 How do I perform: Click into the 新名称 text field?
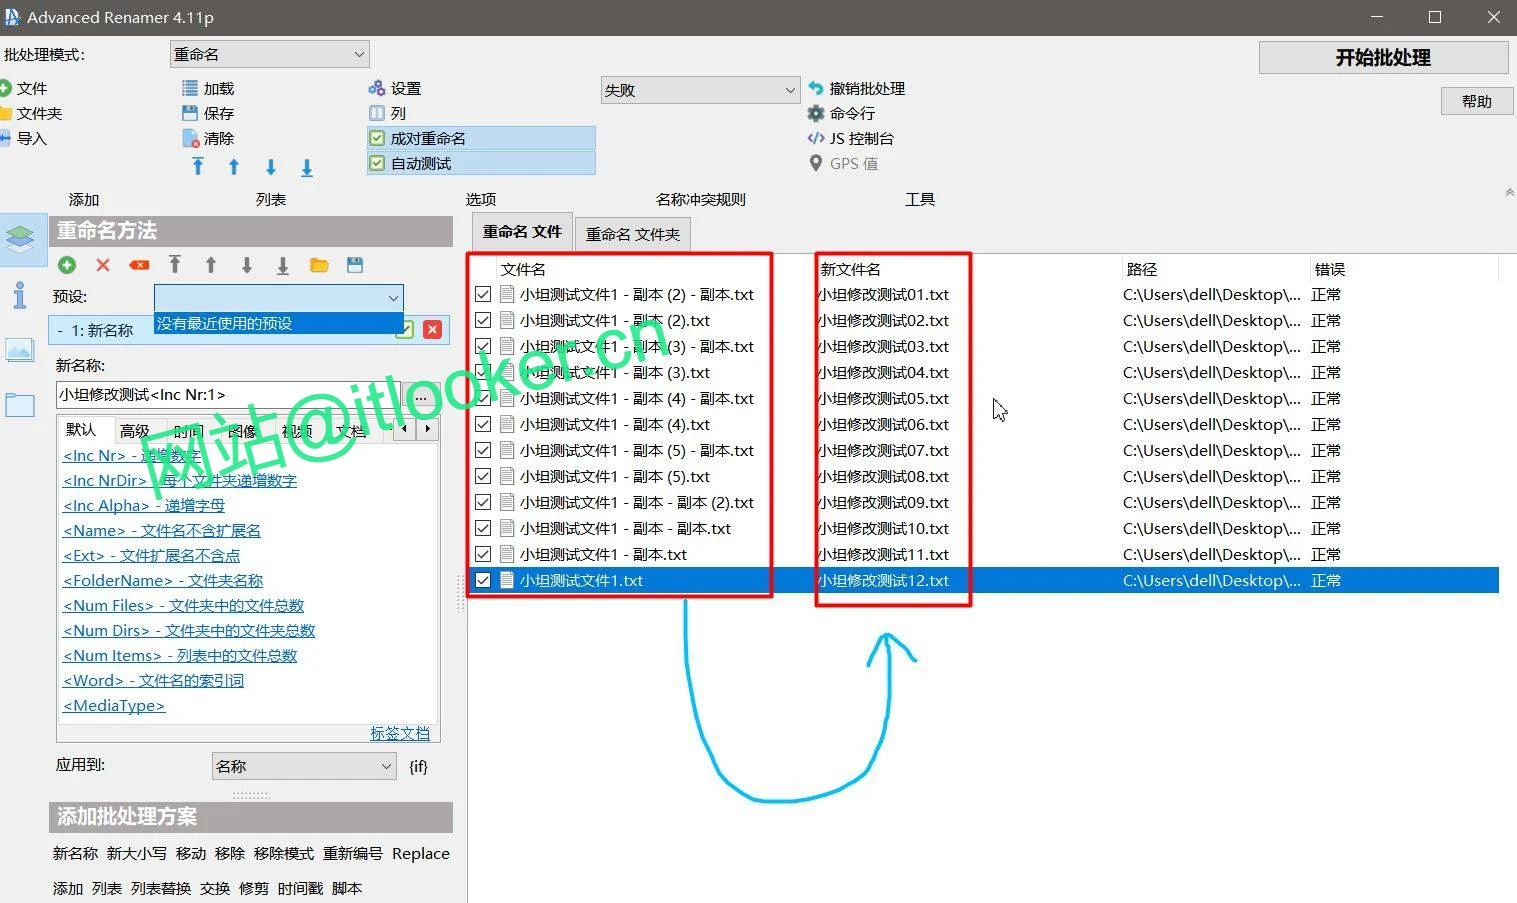pyautogui.click(x=229, y=395)
